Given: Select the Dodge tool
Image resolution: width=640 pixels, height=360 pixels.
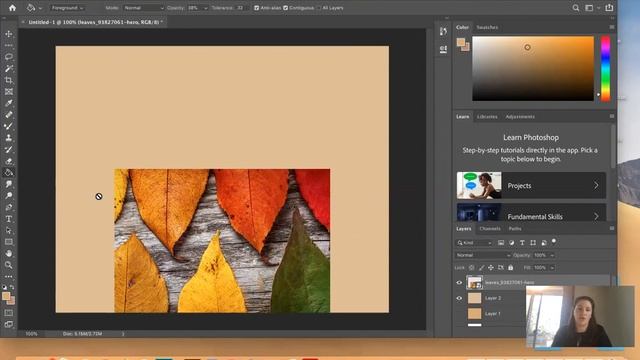Looking at the screenshot, I should click(9, 196).
